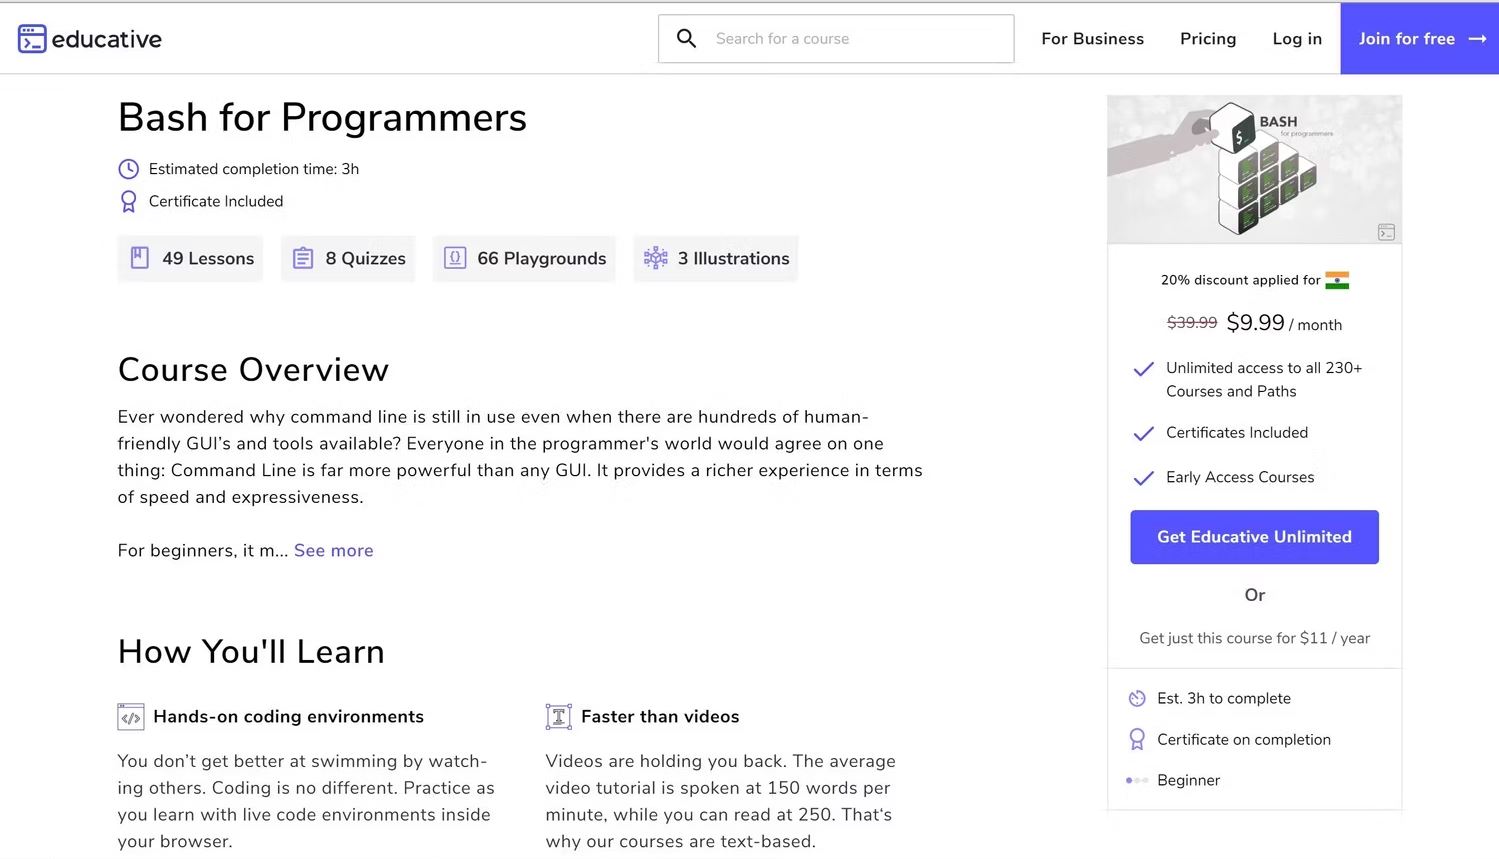Click Get Educative Unlimited button
Screen dimensions: 1499x859
1254,537
